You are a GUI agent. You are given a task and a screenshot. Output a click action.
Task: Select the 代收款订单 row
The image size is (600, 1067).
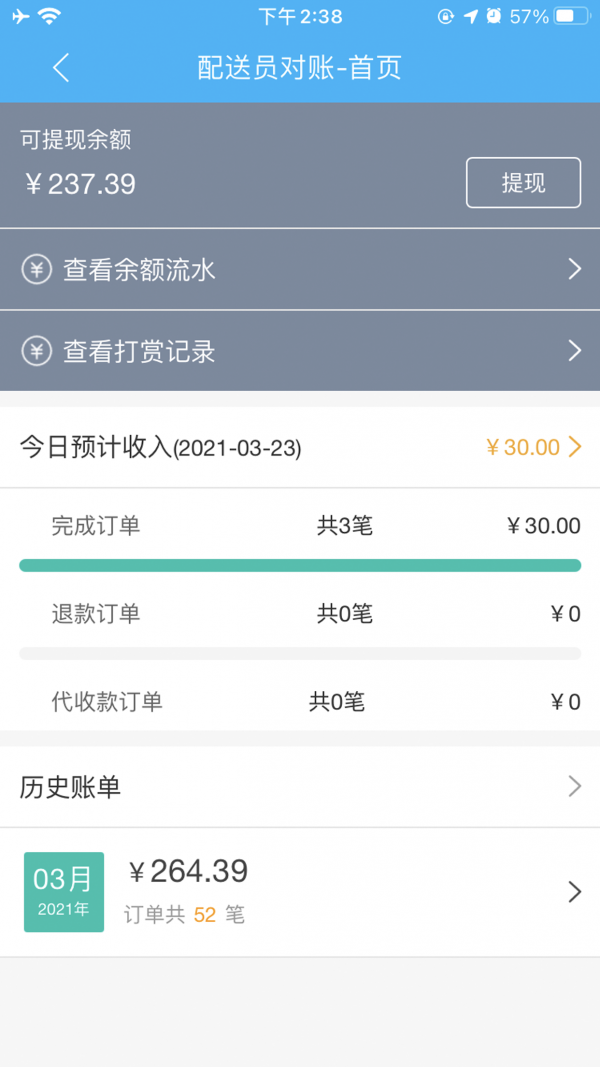(x=300, y=702)
